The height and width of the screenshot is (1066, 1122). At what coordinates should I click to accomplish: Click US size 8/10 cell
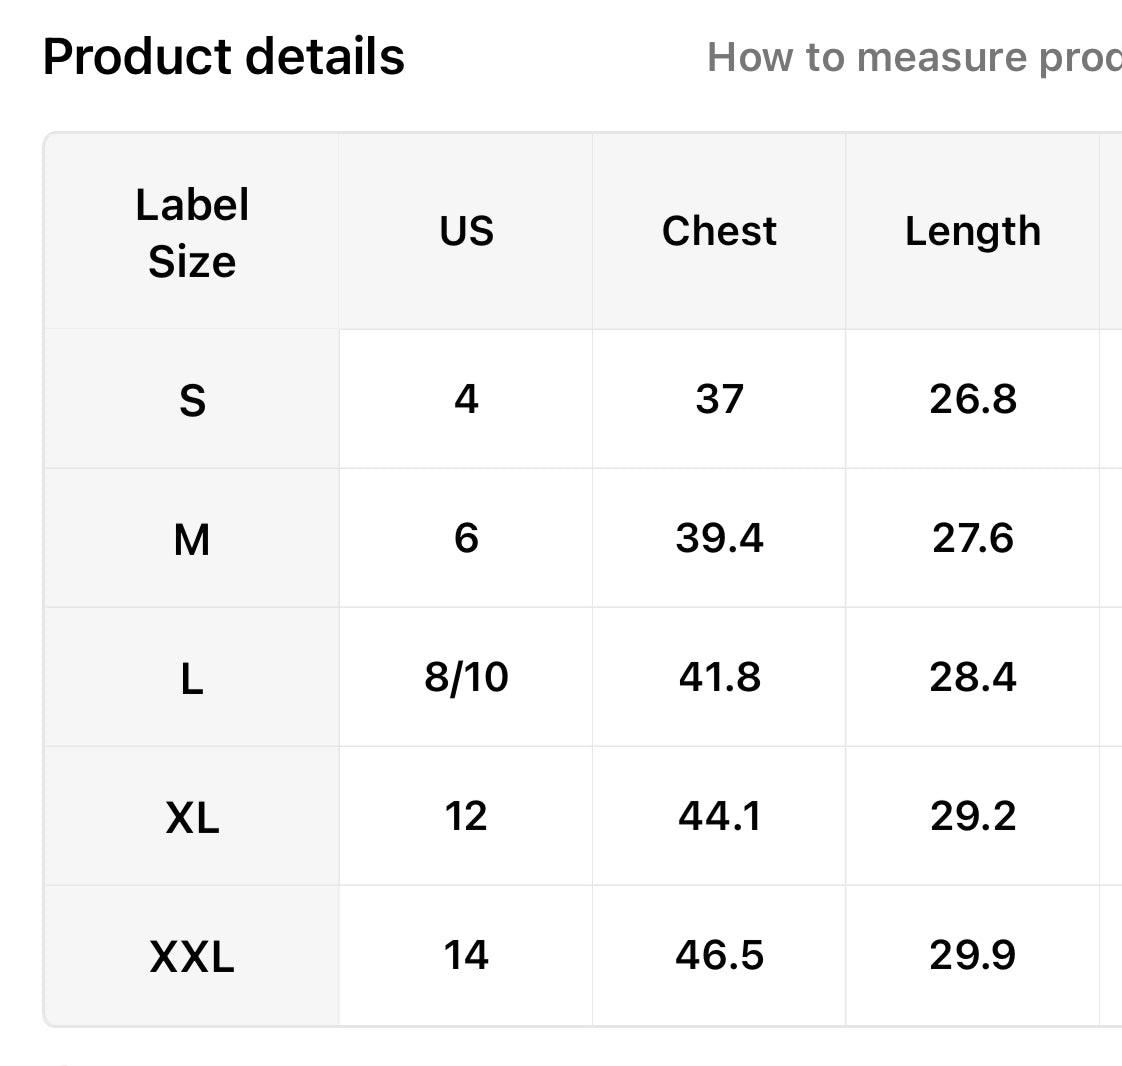(x=466, y=677)
